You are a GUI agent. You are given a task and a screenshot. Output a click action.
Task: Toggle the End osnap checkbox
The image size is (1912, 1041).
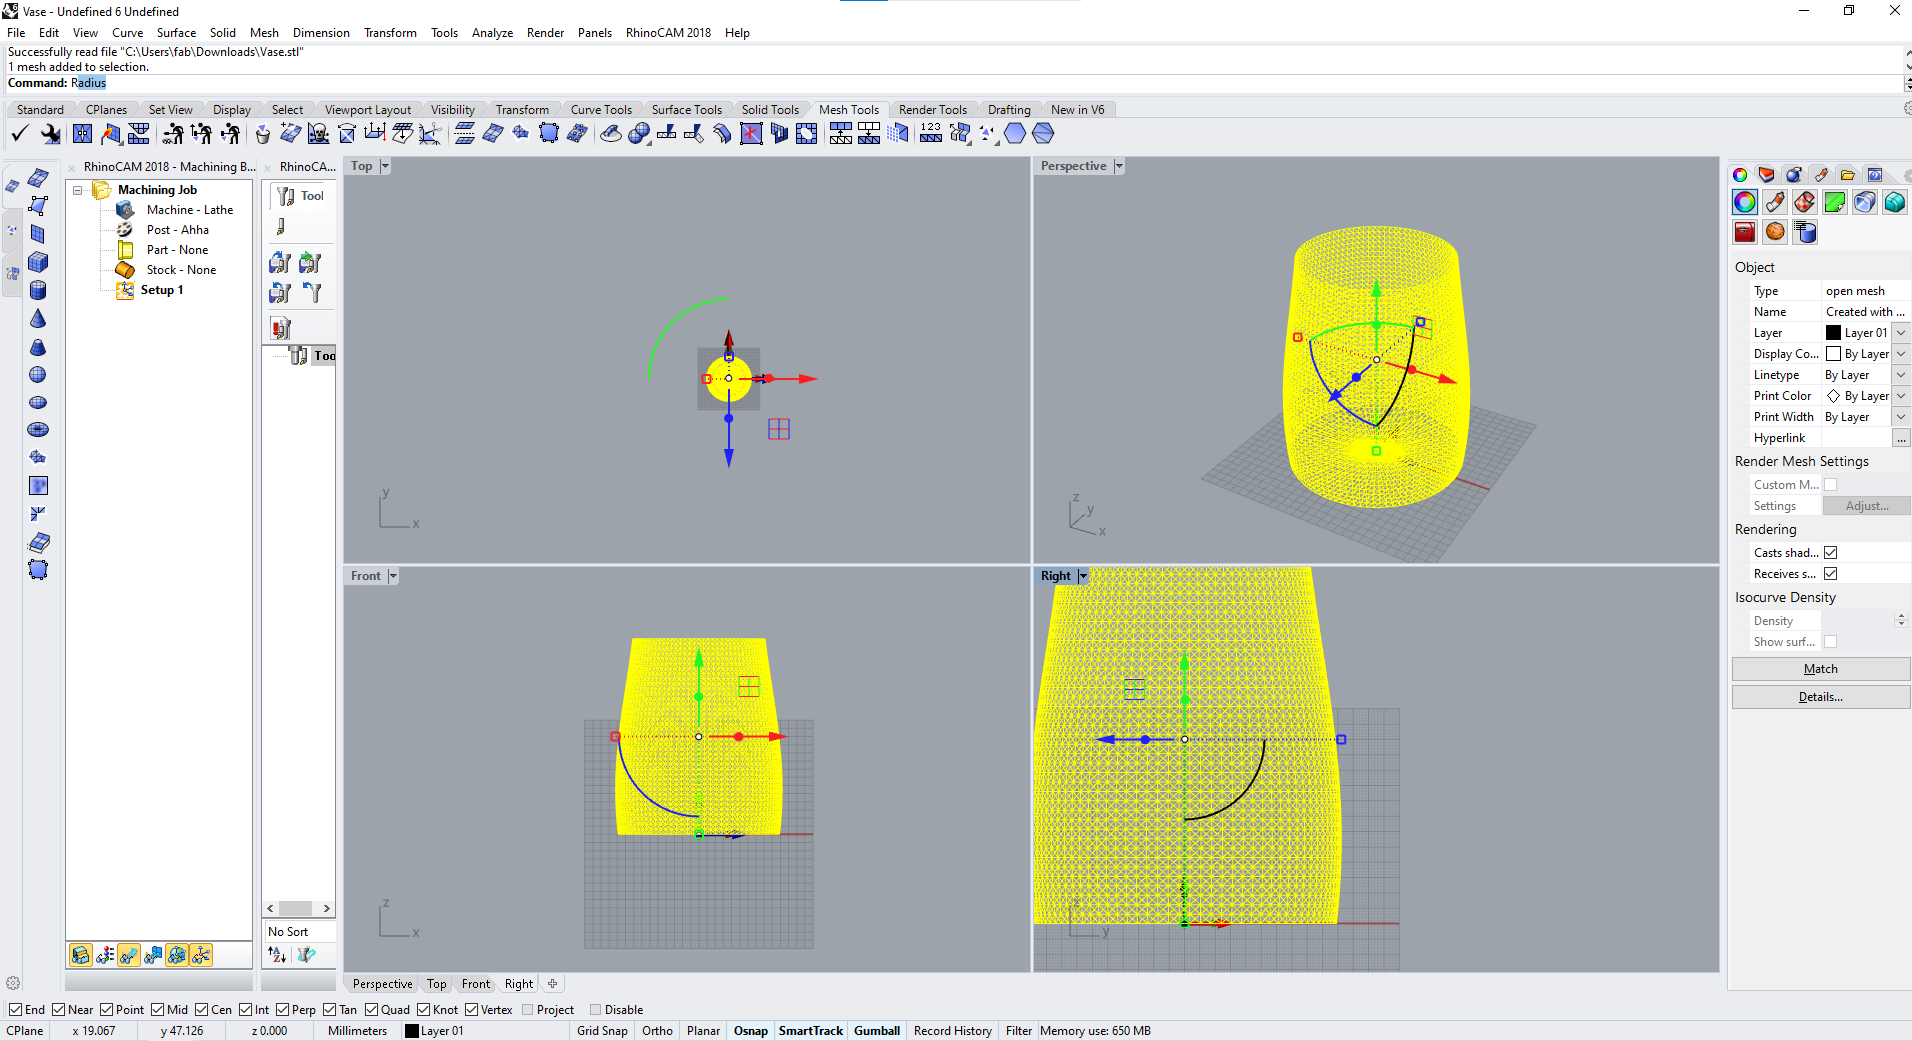(x=15, y=1010)
